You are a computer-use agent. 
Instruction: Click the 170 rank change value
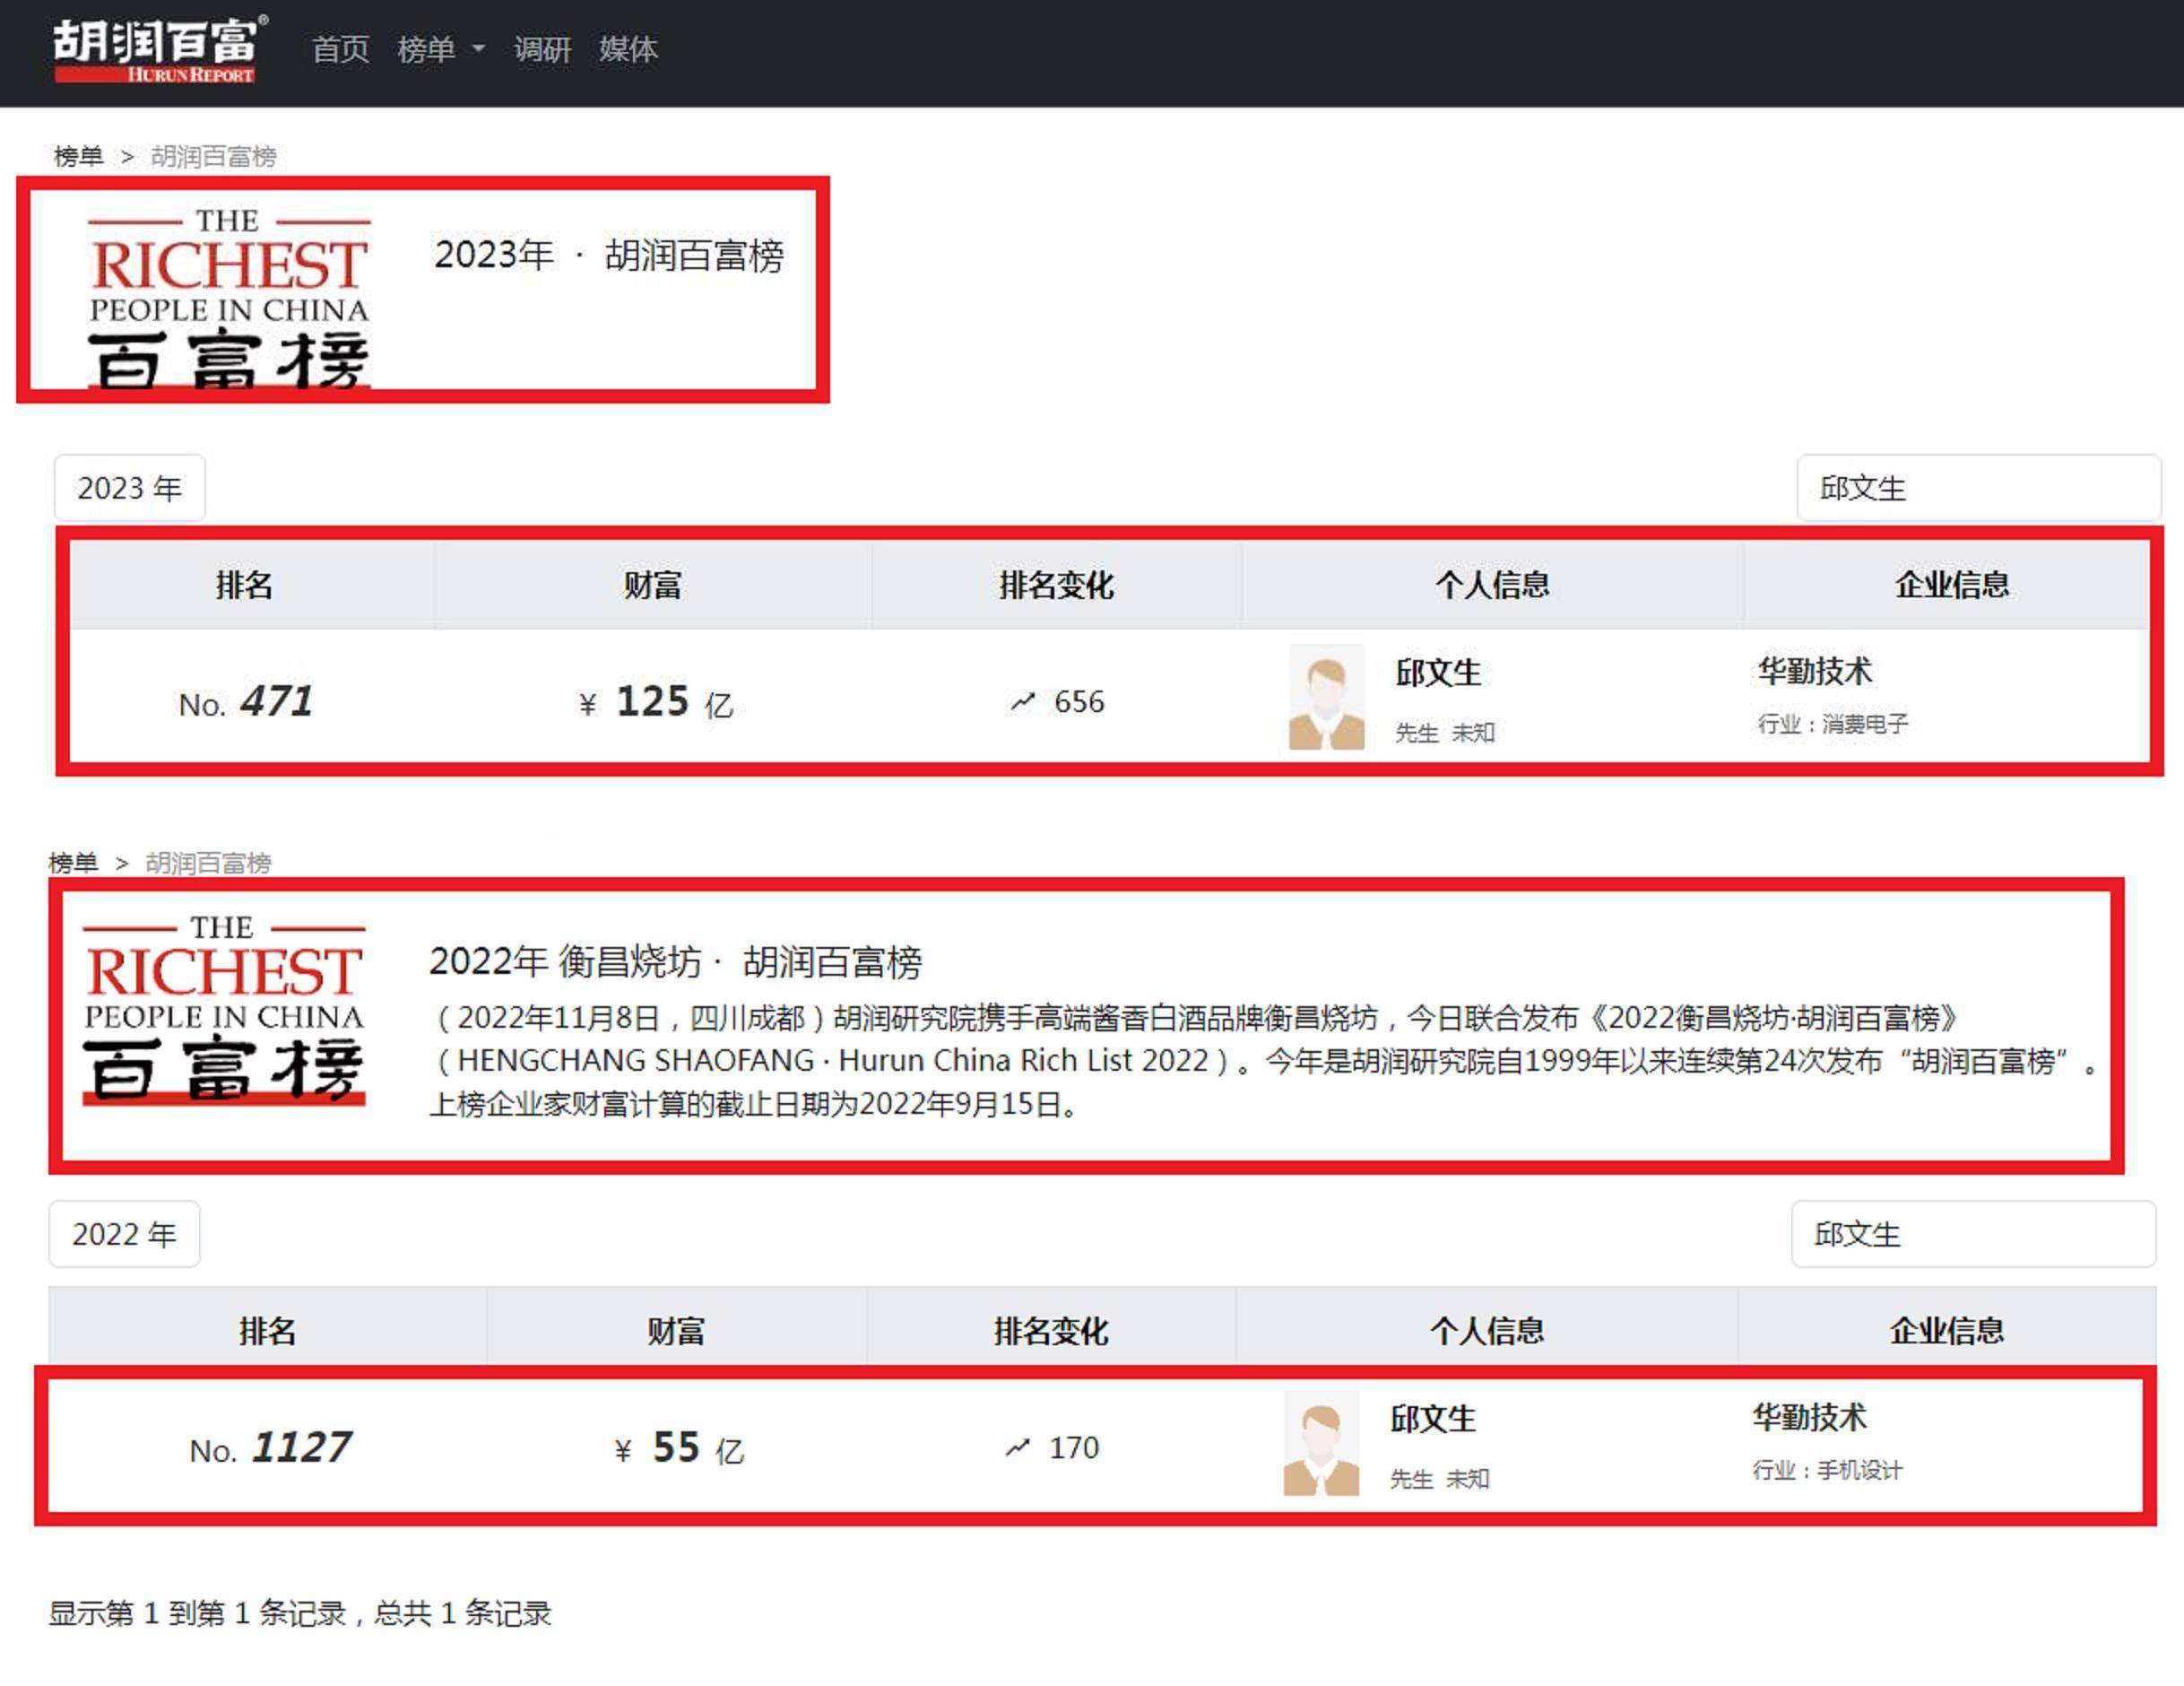click(1074, 1448)
